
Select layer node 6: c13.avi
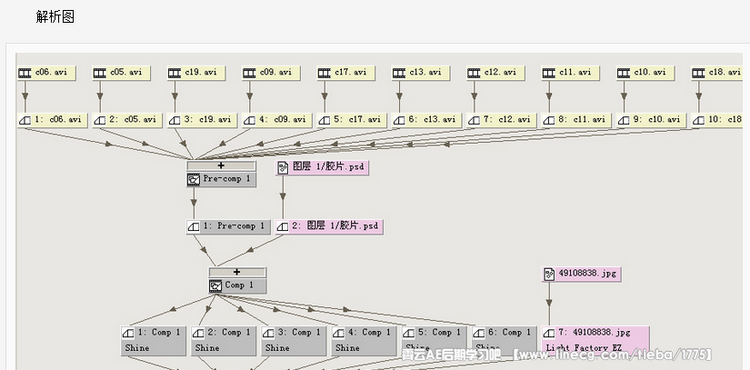tap(426, 120)
